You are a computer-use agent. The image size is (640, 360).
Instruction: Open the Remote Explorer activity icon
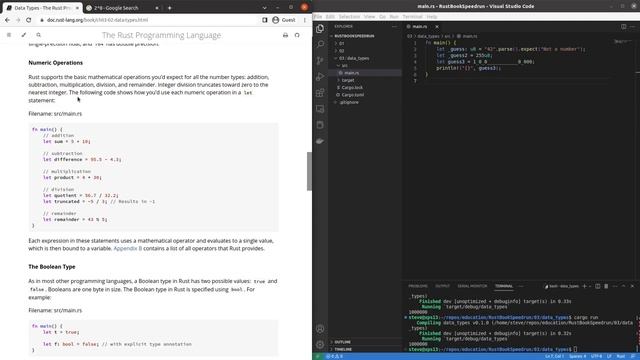coord(320,109)
